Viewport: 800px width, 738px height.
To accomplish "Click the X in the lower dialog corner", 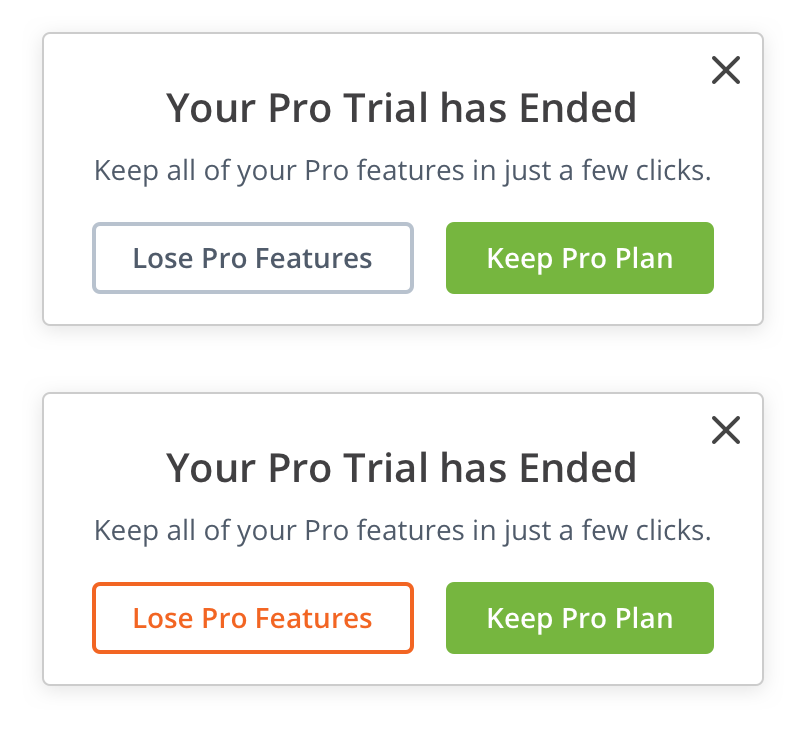I will (x=726, y=430).
